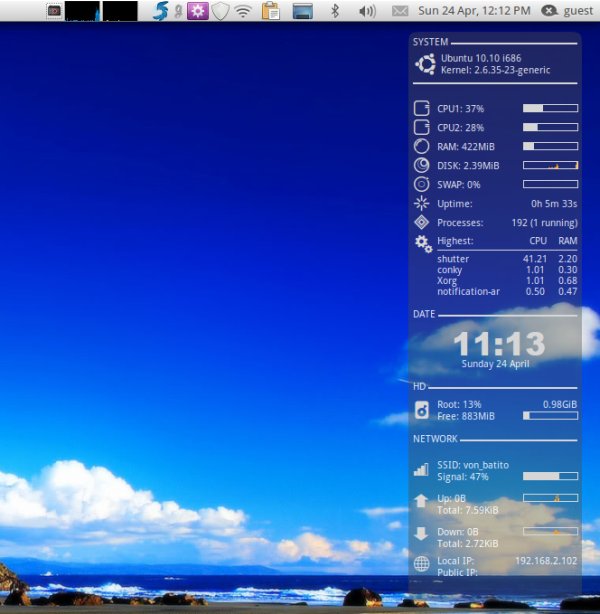600x614 pixels.
Task: Click the empty SWAP usage bar
Action: 550,184
